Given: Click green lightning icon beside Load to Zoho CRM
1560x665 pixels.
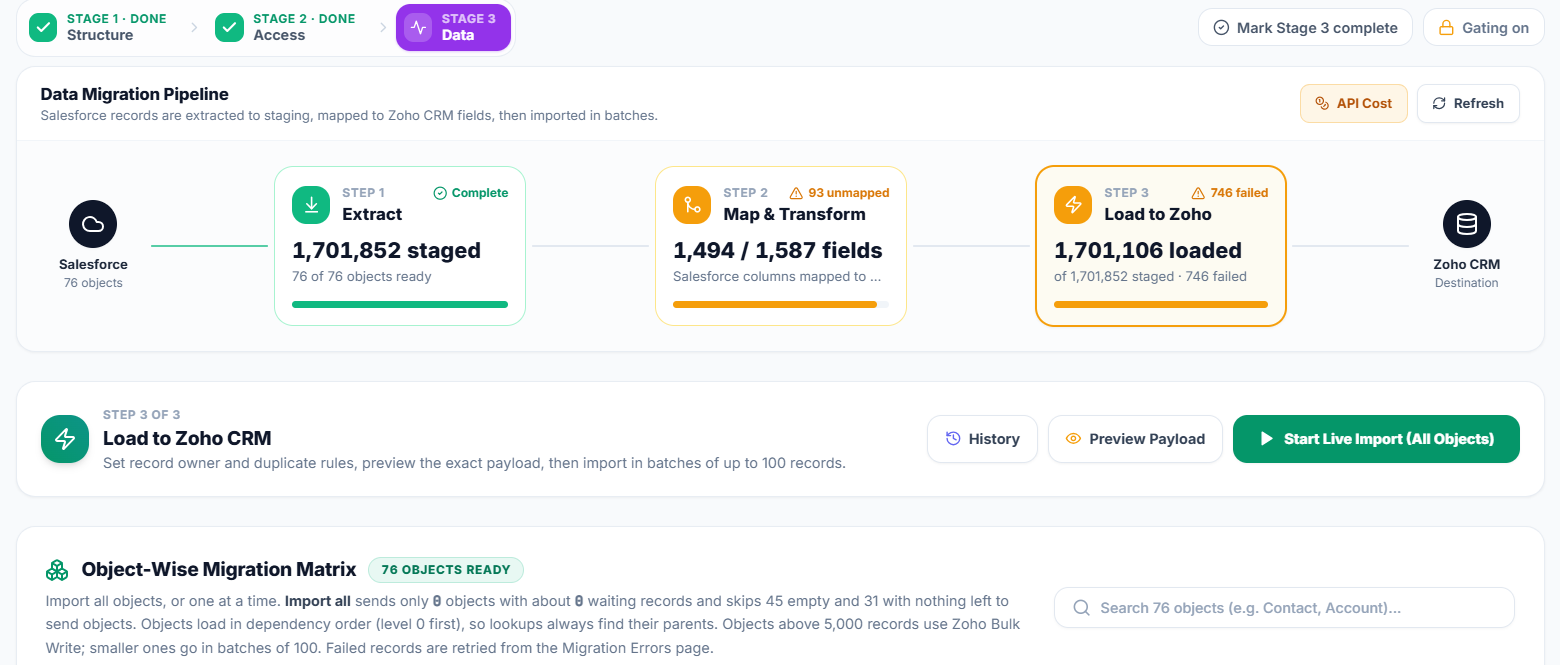Looking at the screenshot, I should (x=65, y=439).
